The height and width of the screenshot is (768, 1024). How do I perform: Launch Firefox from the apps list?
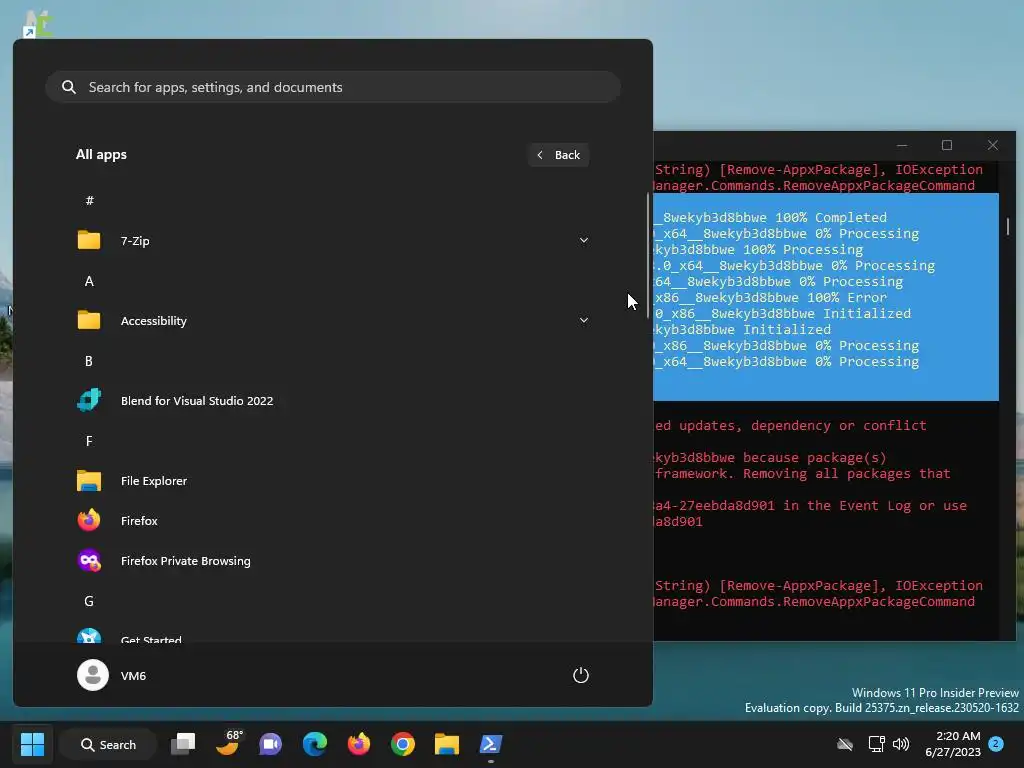click(333, 520)
